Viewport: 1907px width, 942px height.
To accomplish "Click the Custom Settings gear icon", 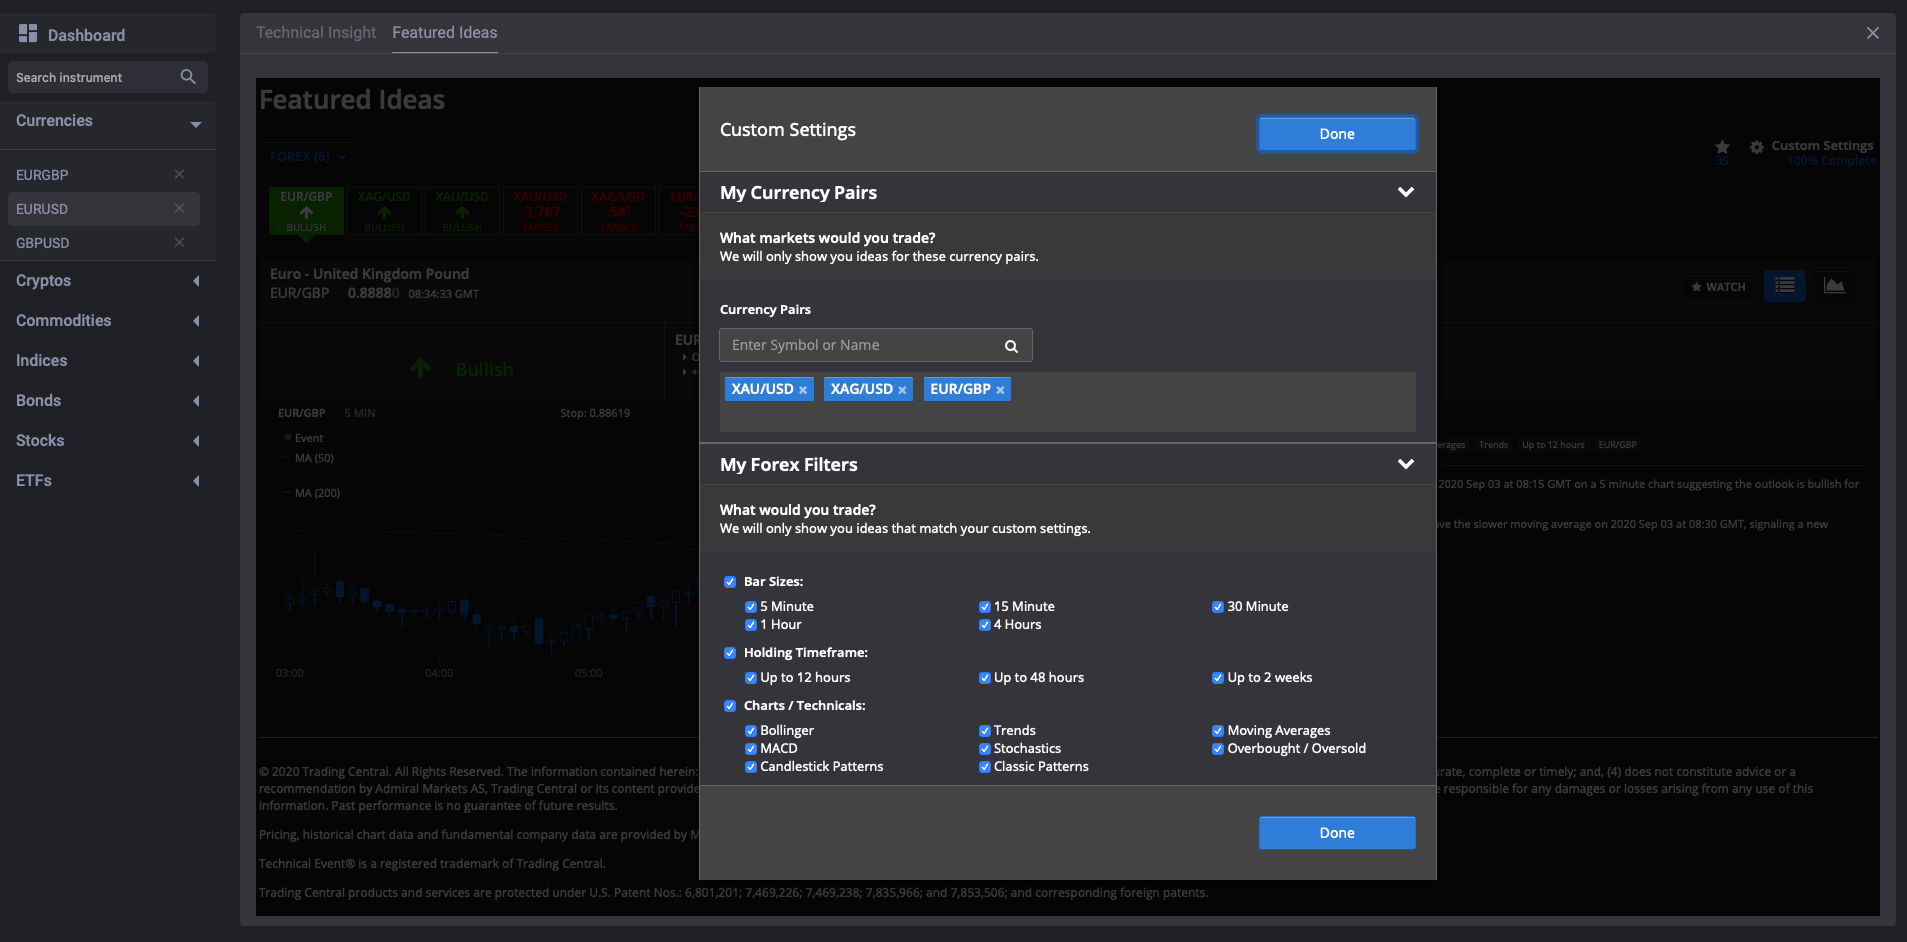I will (1757, 147).
